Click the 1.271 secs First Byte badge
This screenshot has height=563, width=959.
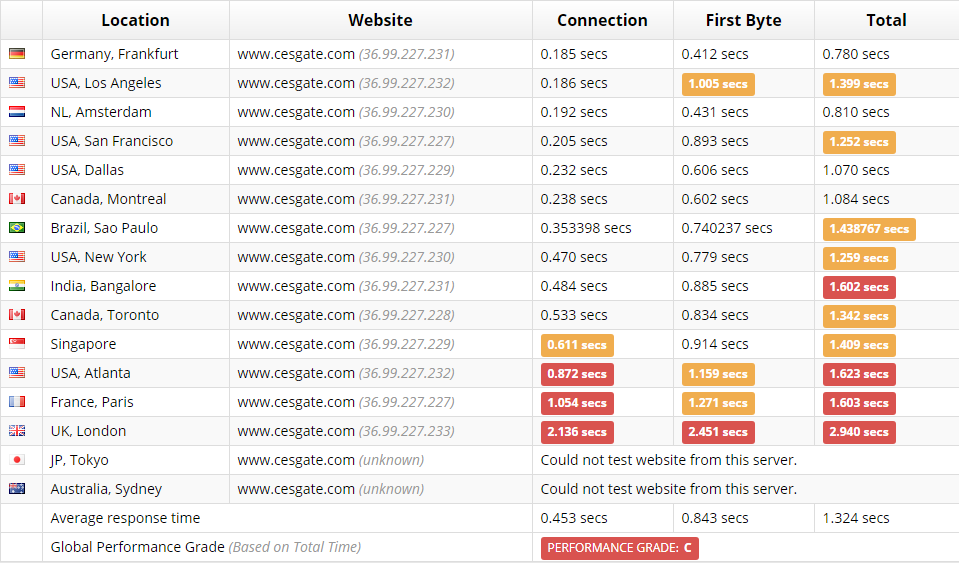coord(718,403)
